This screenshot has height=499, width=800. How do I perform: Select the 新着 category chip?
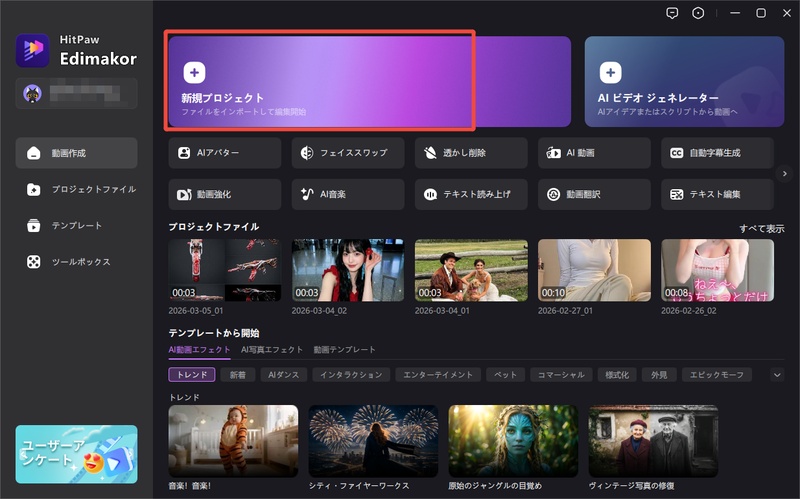pos(238,375)
